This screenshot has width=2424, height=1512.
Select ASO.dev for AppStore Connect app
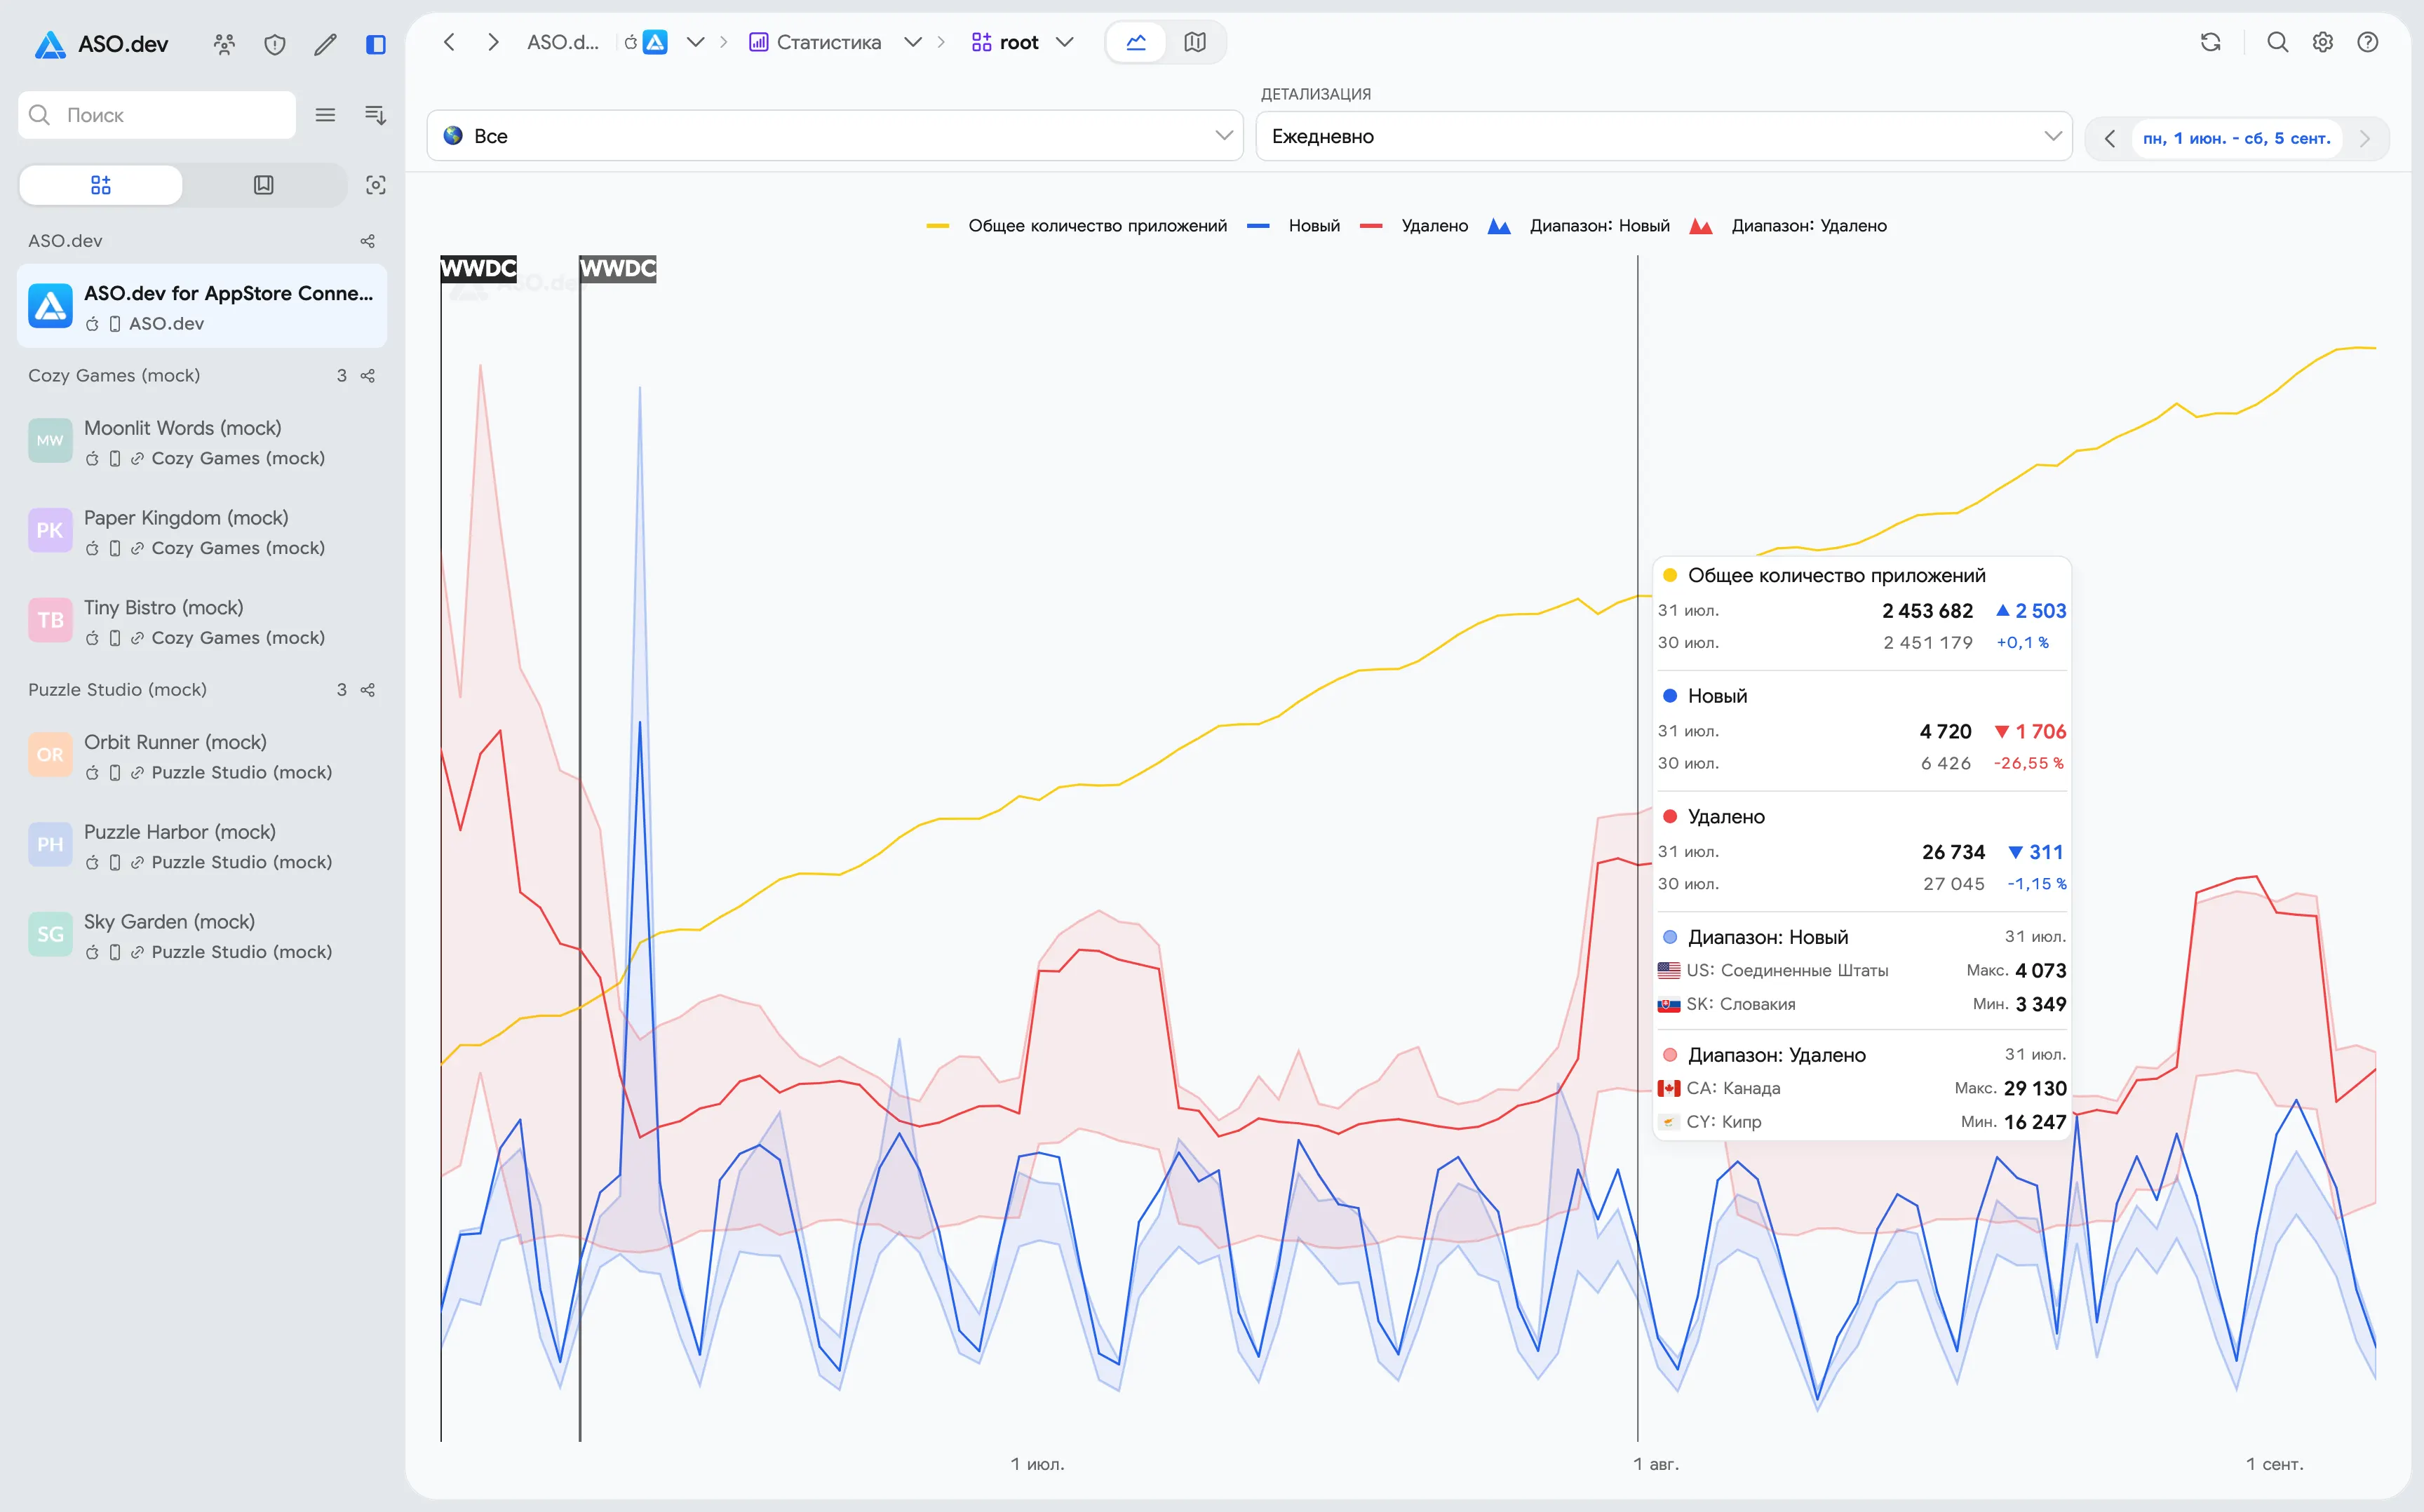pyautogui.click(x=202, y=307)
